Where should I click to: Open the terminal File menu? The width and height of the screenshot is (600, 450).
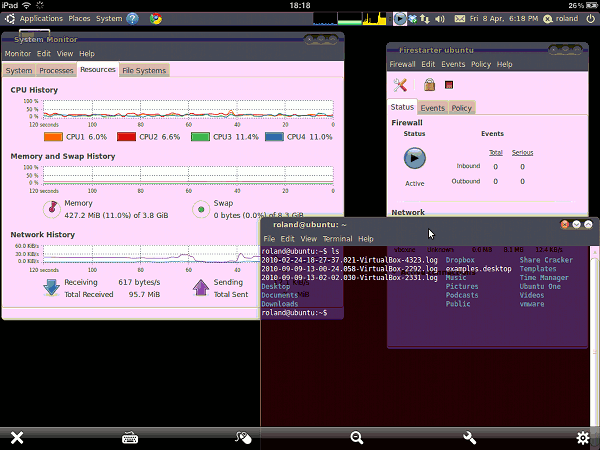[x=269, y=239]
